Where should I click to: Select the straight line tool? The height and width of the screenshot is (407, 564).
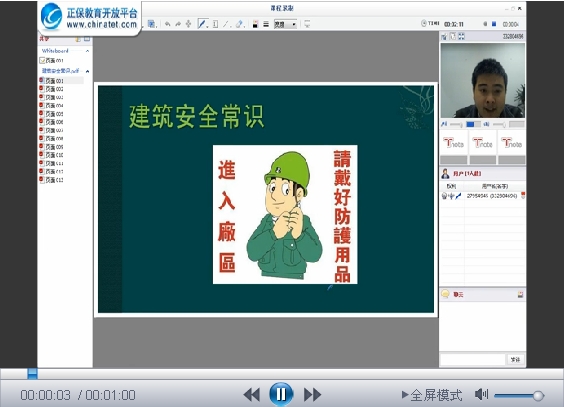[x=226, y=24]
